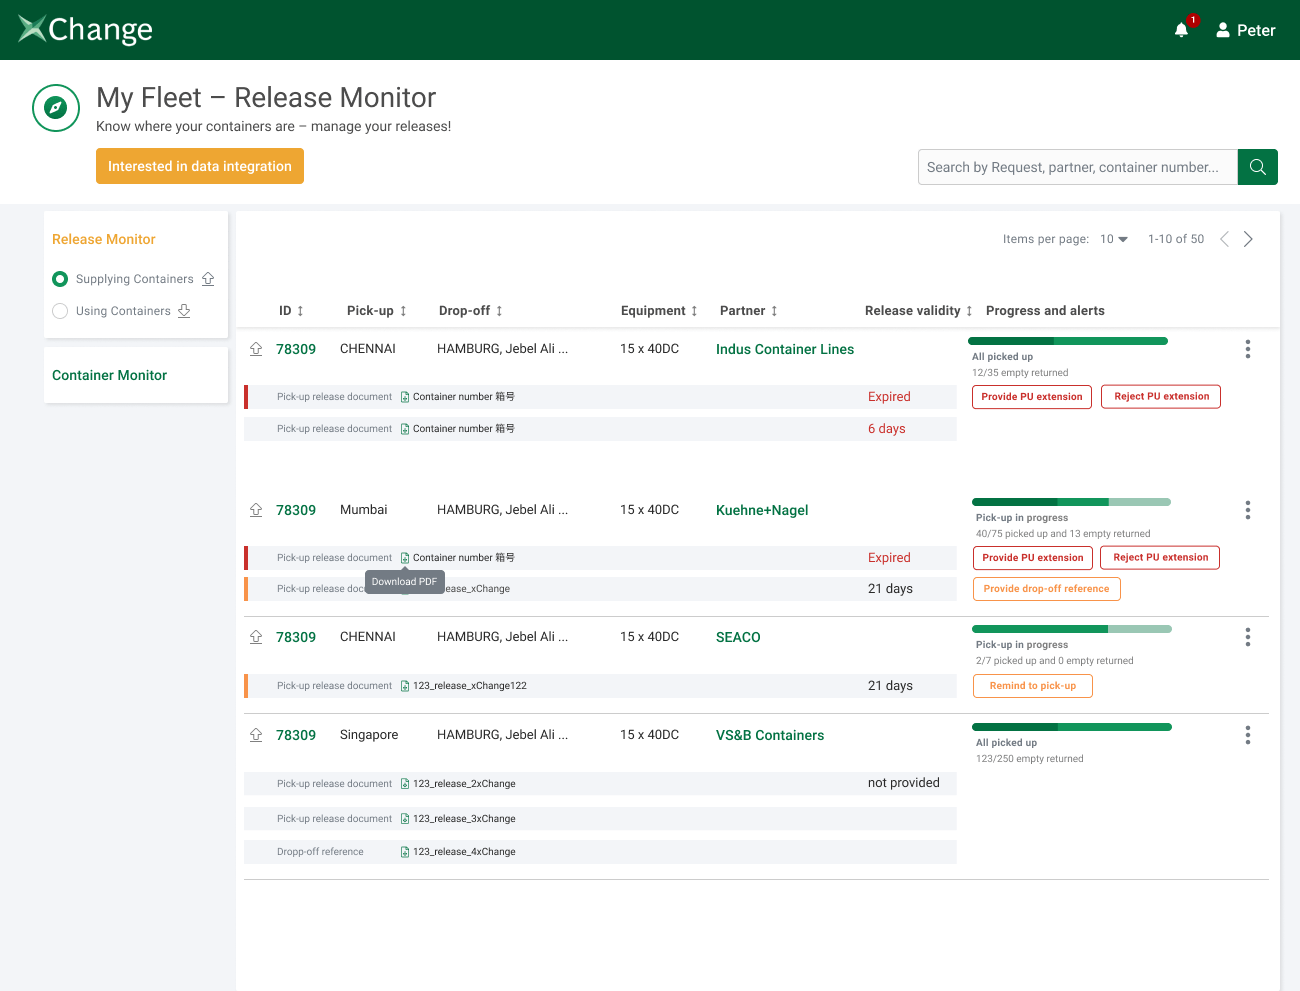Open the three-dot menu for SEACO row
This screenshot has height=991, width=1300.
pos(1247,637)
